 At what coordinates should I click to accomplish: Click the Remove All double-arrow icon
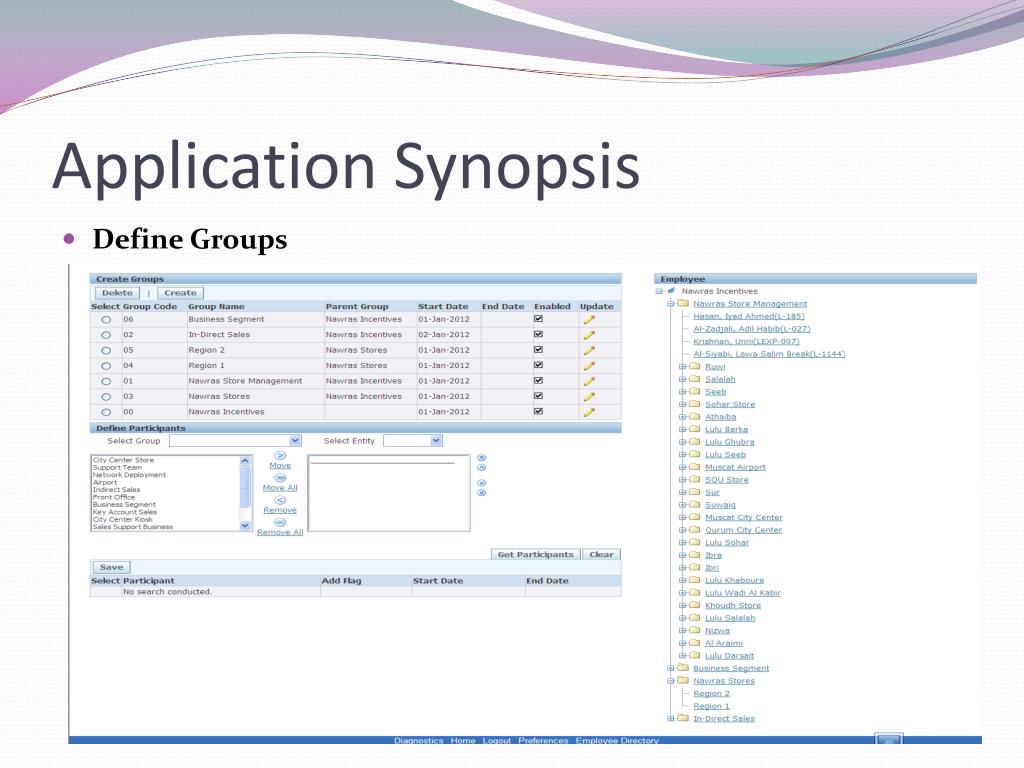pyautogui.click(x=280, y=522)
